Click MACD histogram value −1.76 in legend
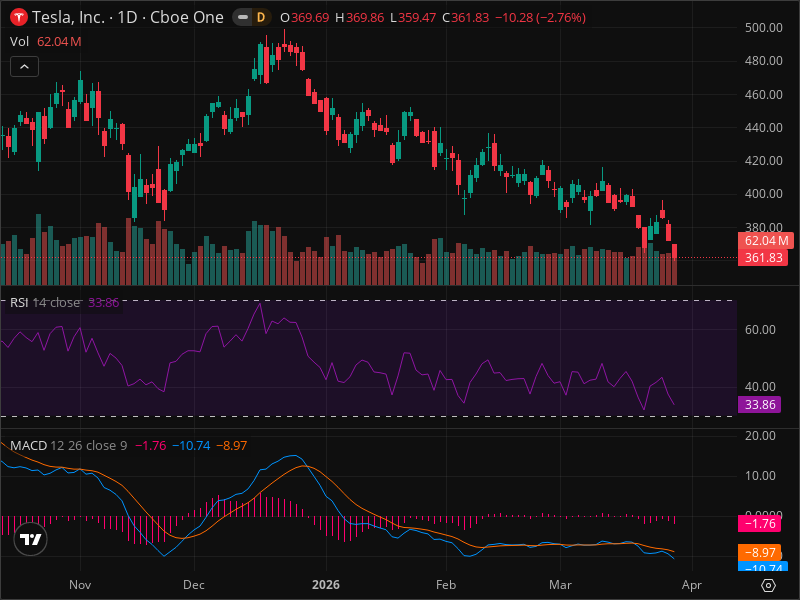The image size is (800, 600). click(151, 445)
